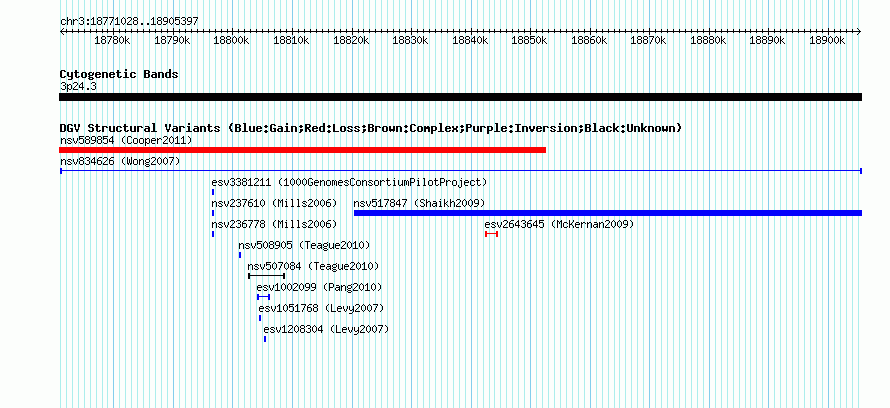
Task: Click the blue tick under esv1051768
Action: [260, 318]
